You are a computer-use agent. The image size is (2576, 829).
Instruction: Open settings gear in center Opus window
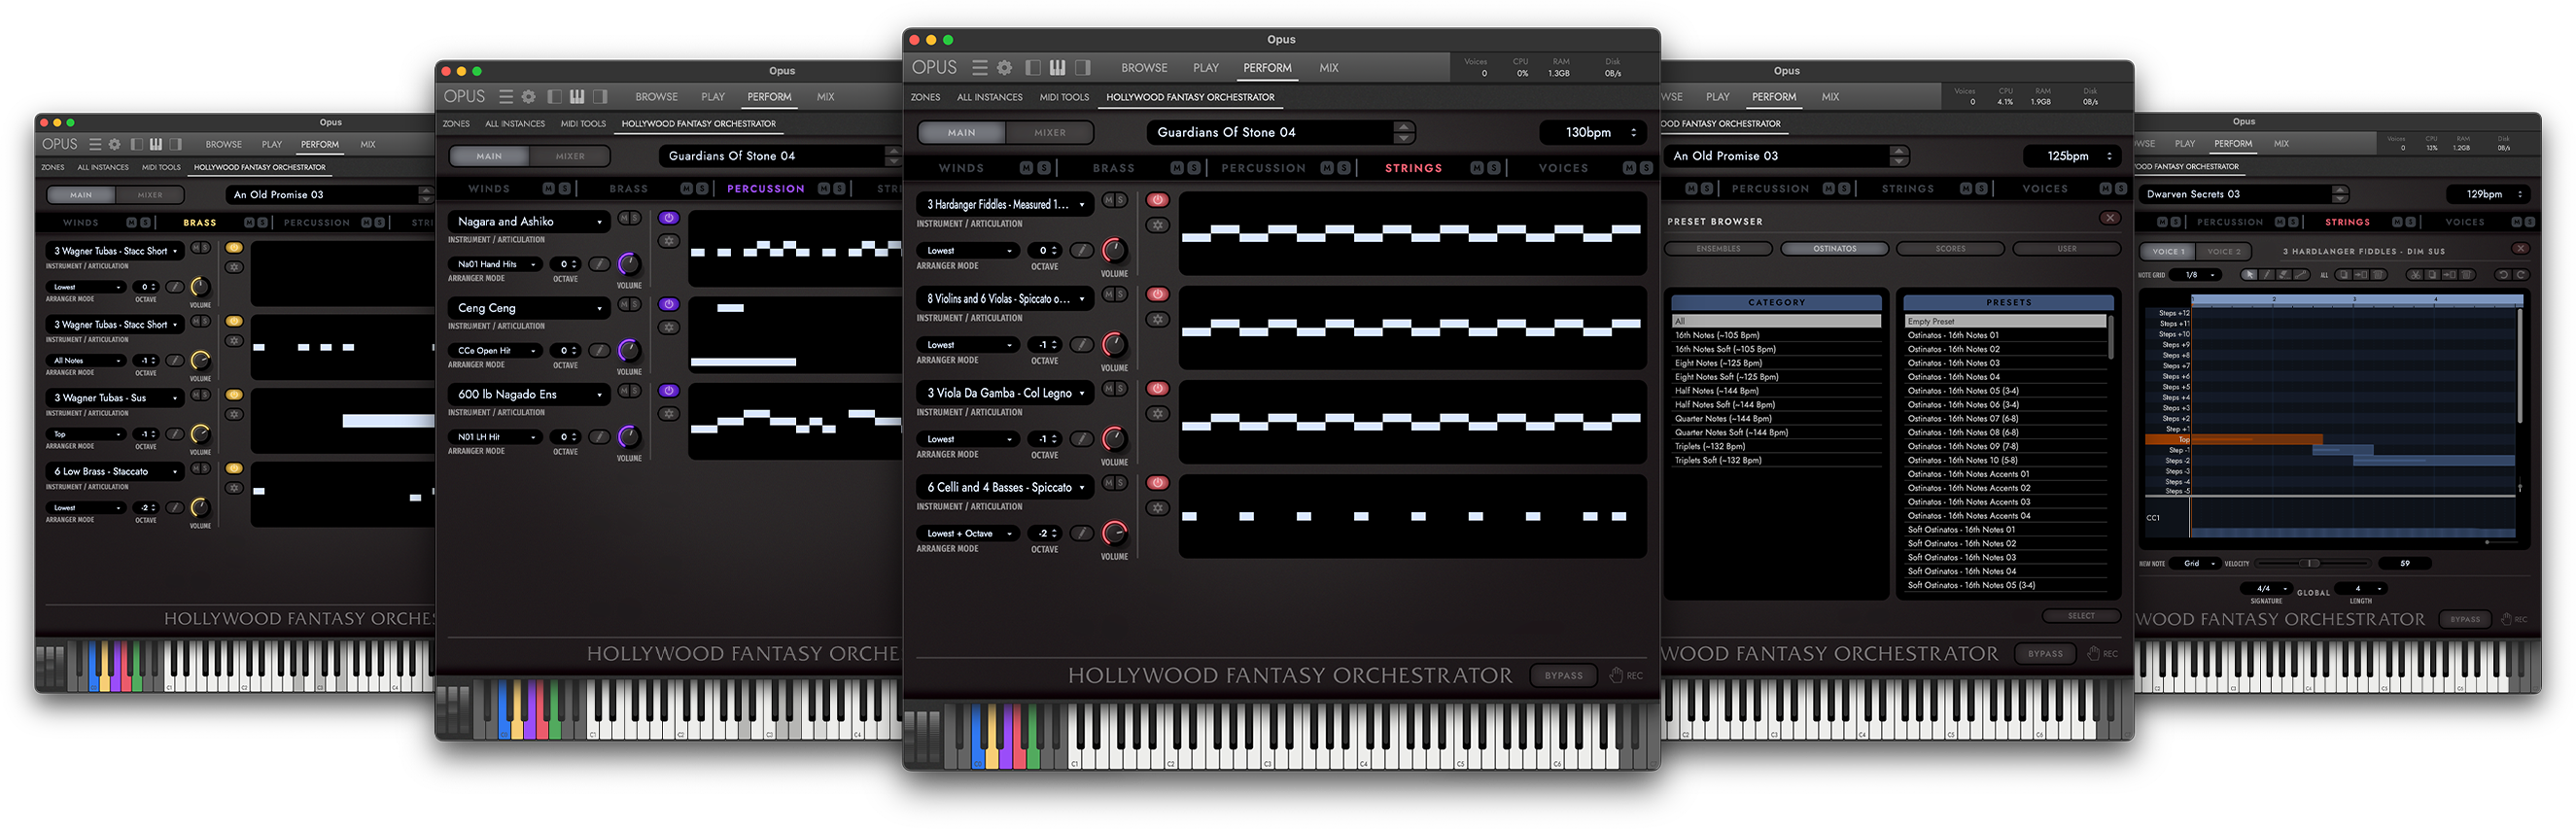click(x=1004, y=68)
